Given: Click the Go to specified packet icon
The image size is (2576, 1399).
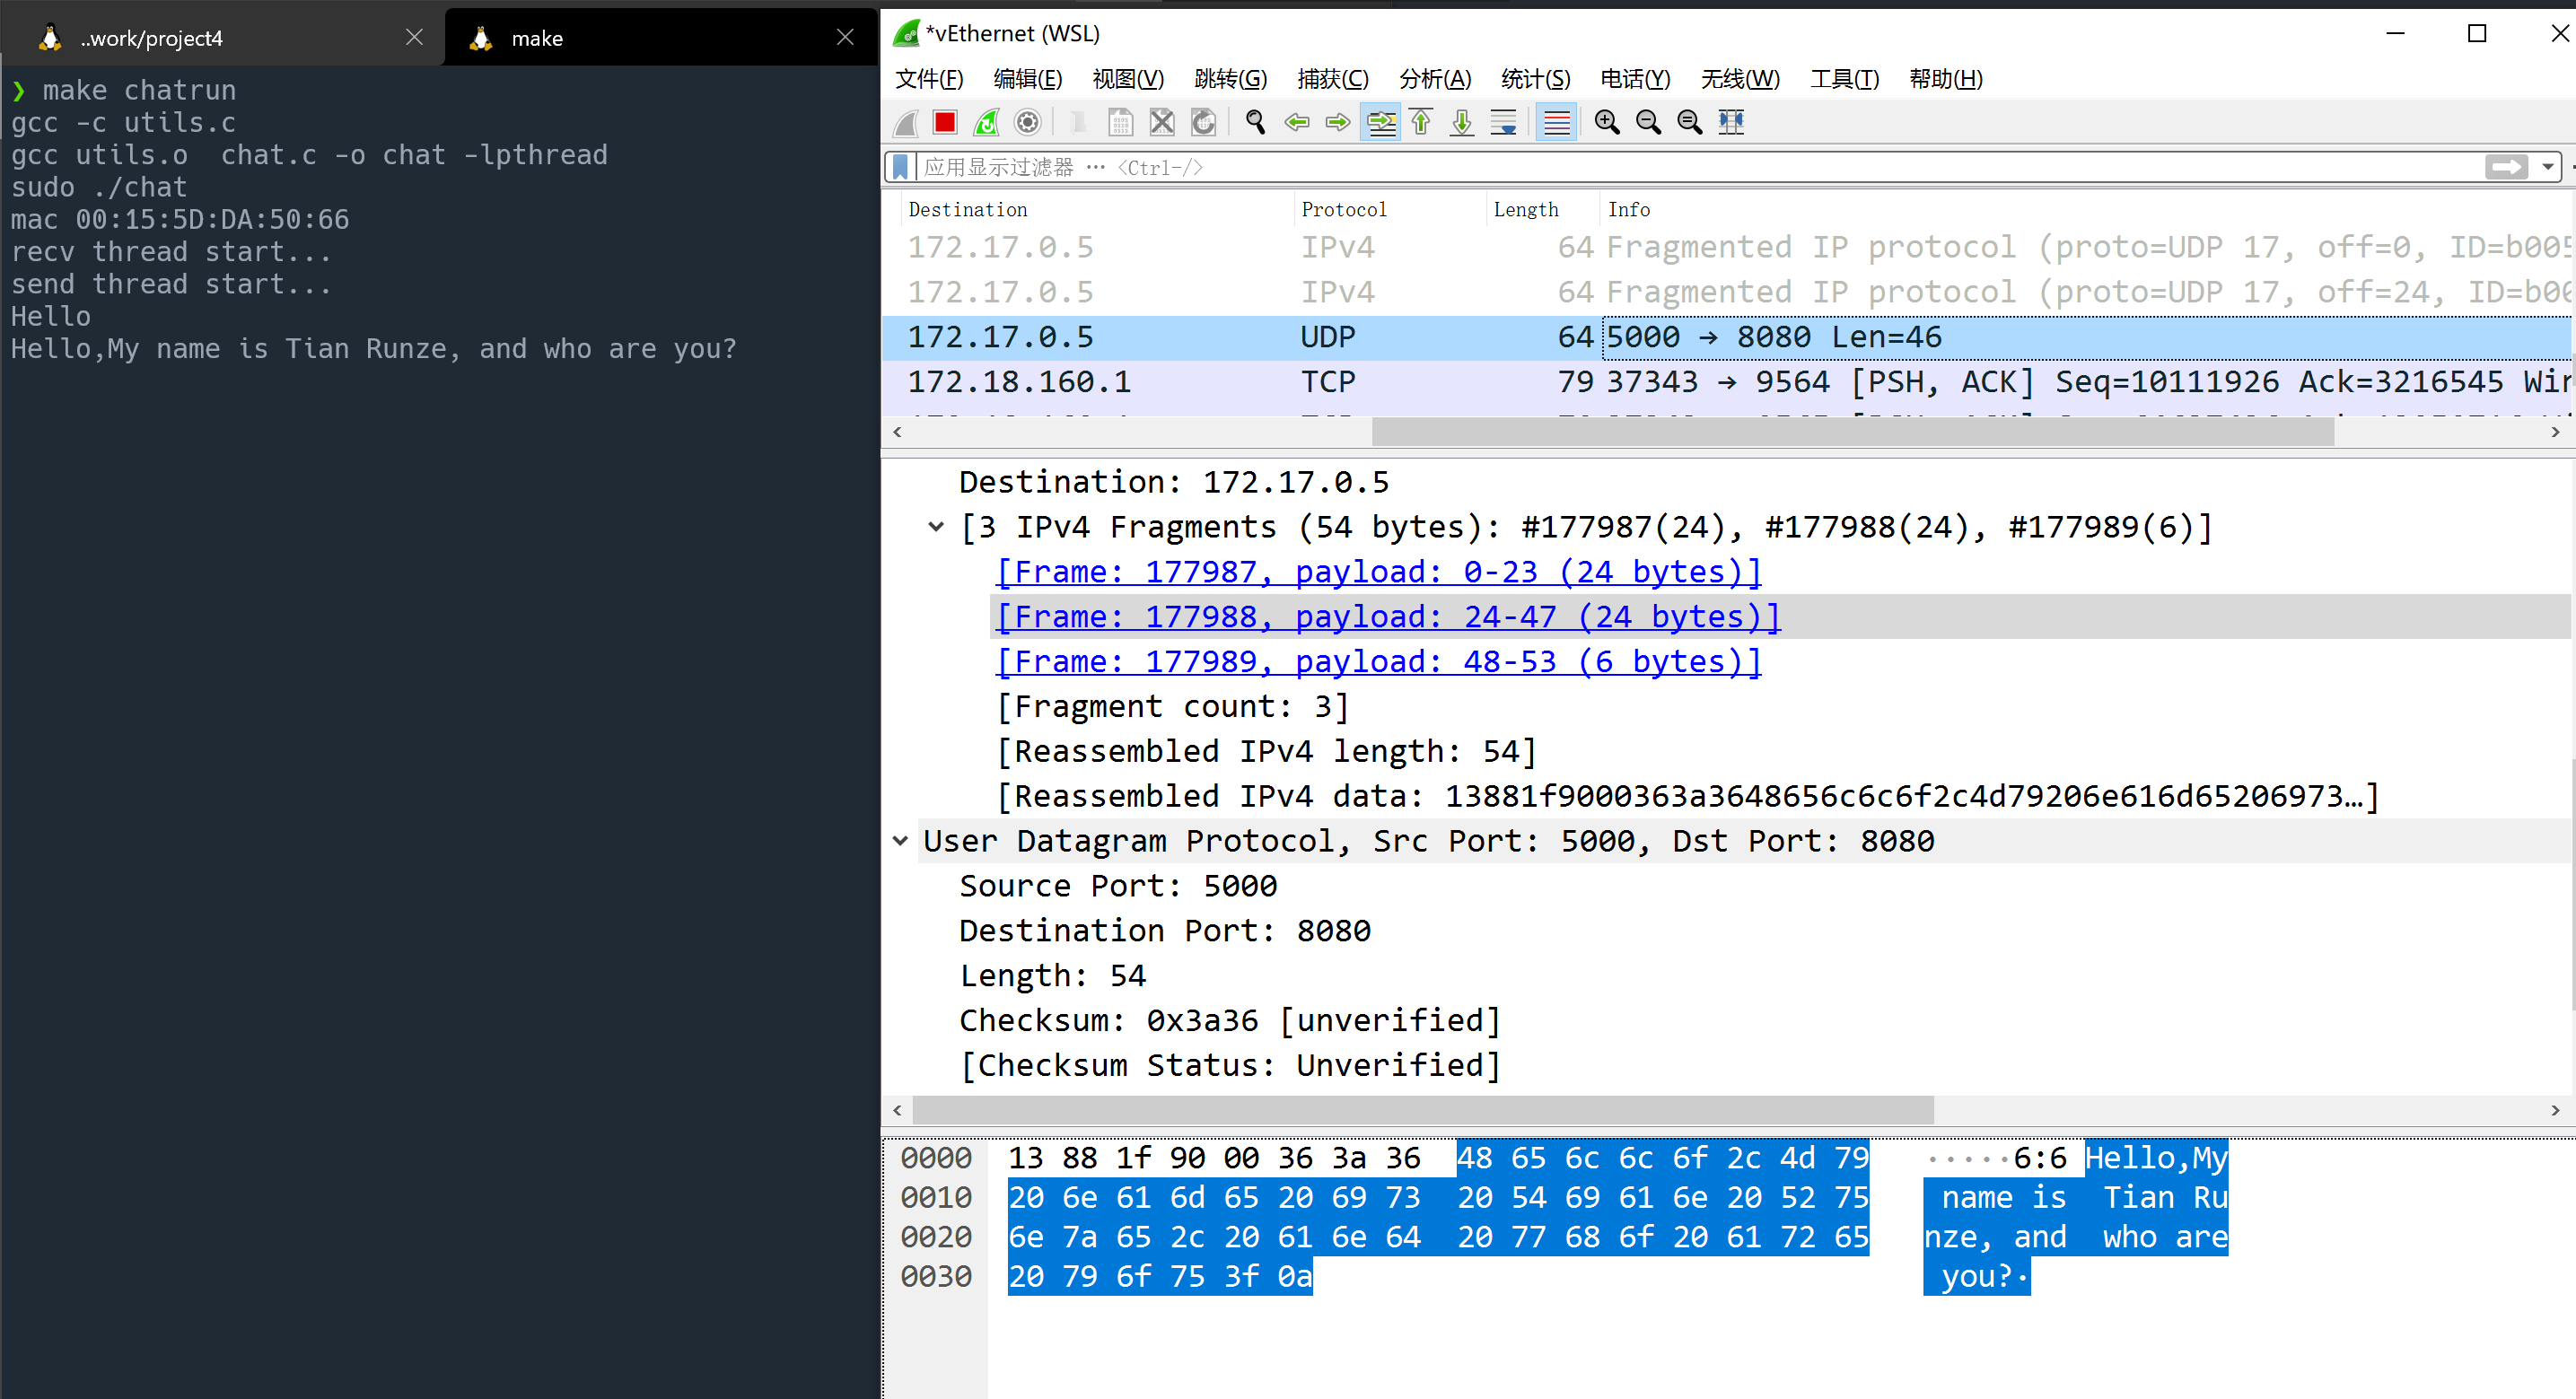Looking at the screenshot, I should pyautogui.click(x=1380, y=122).
